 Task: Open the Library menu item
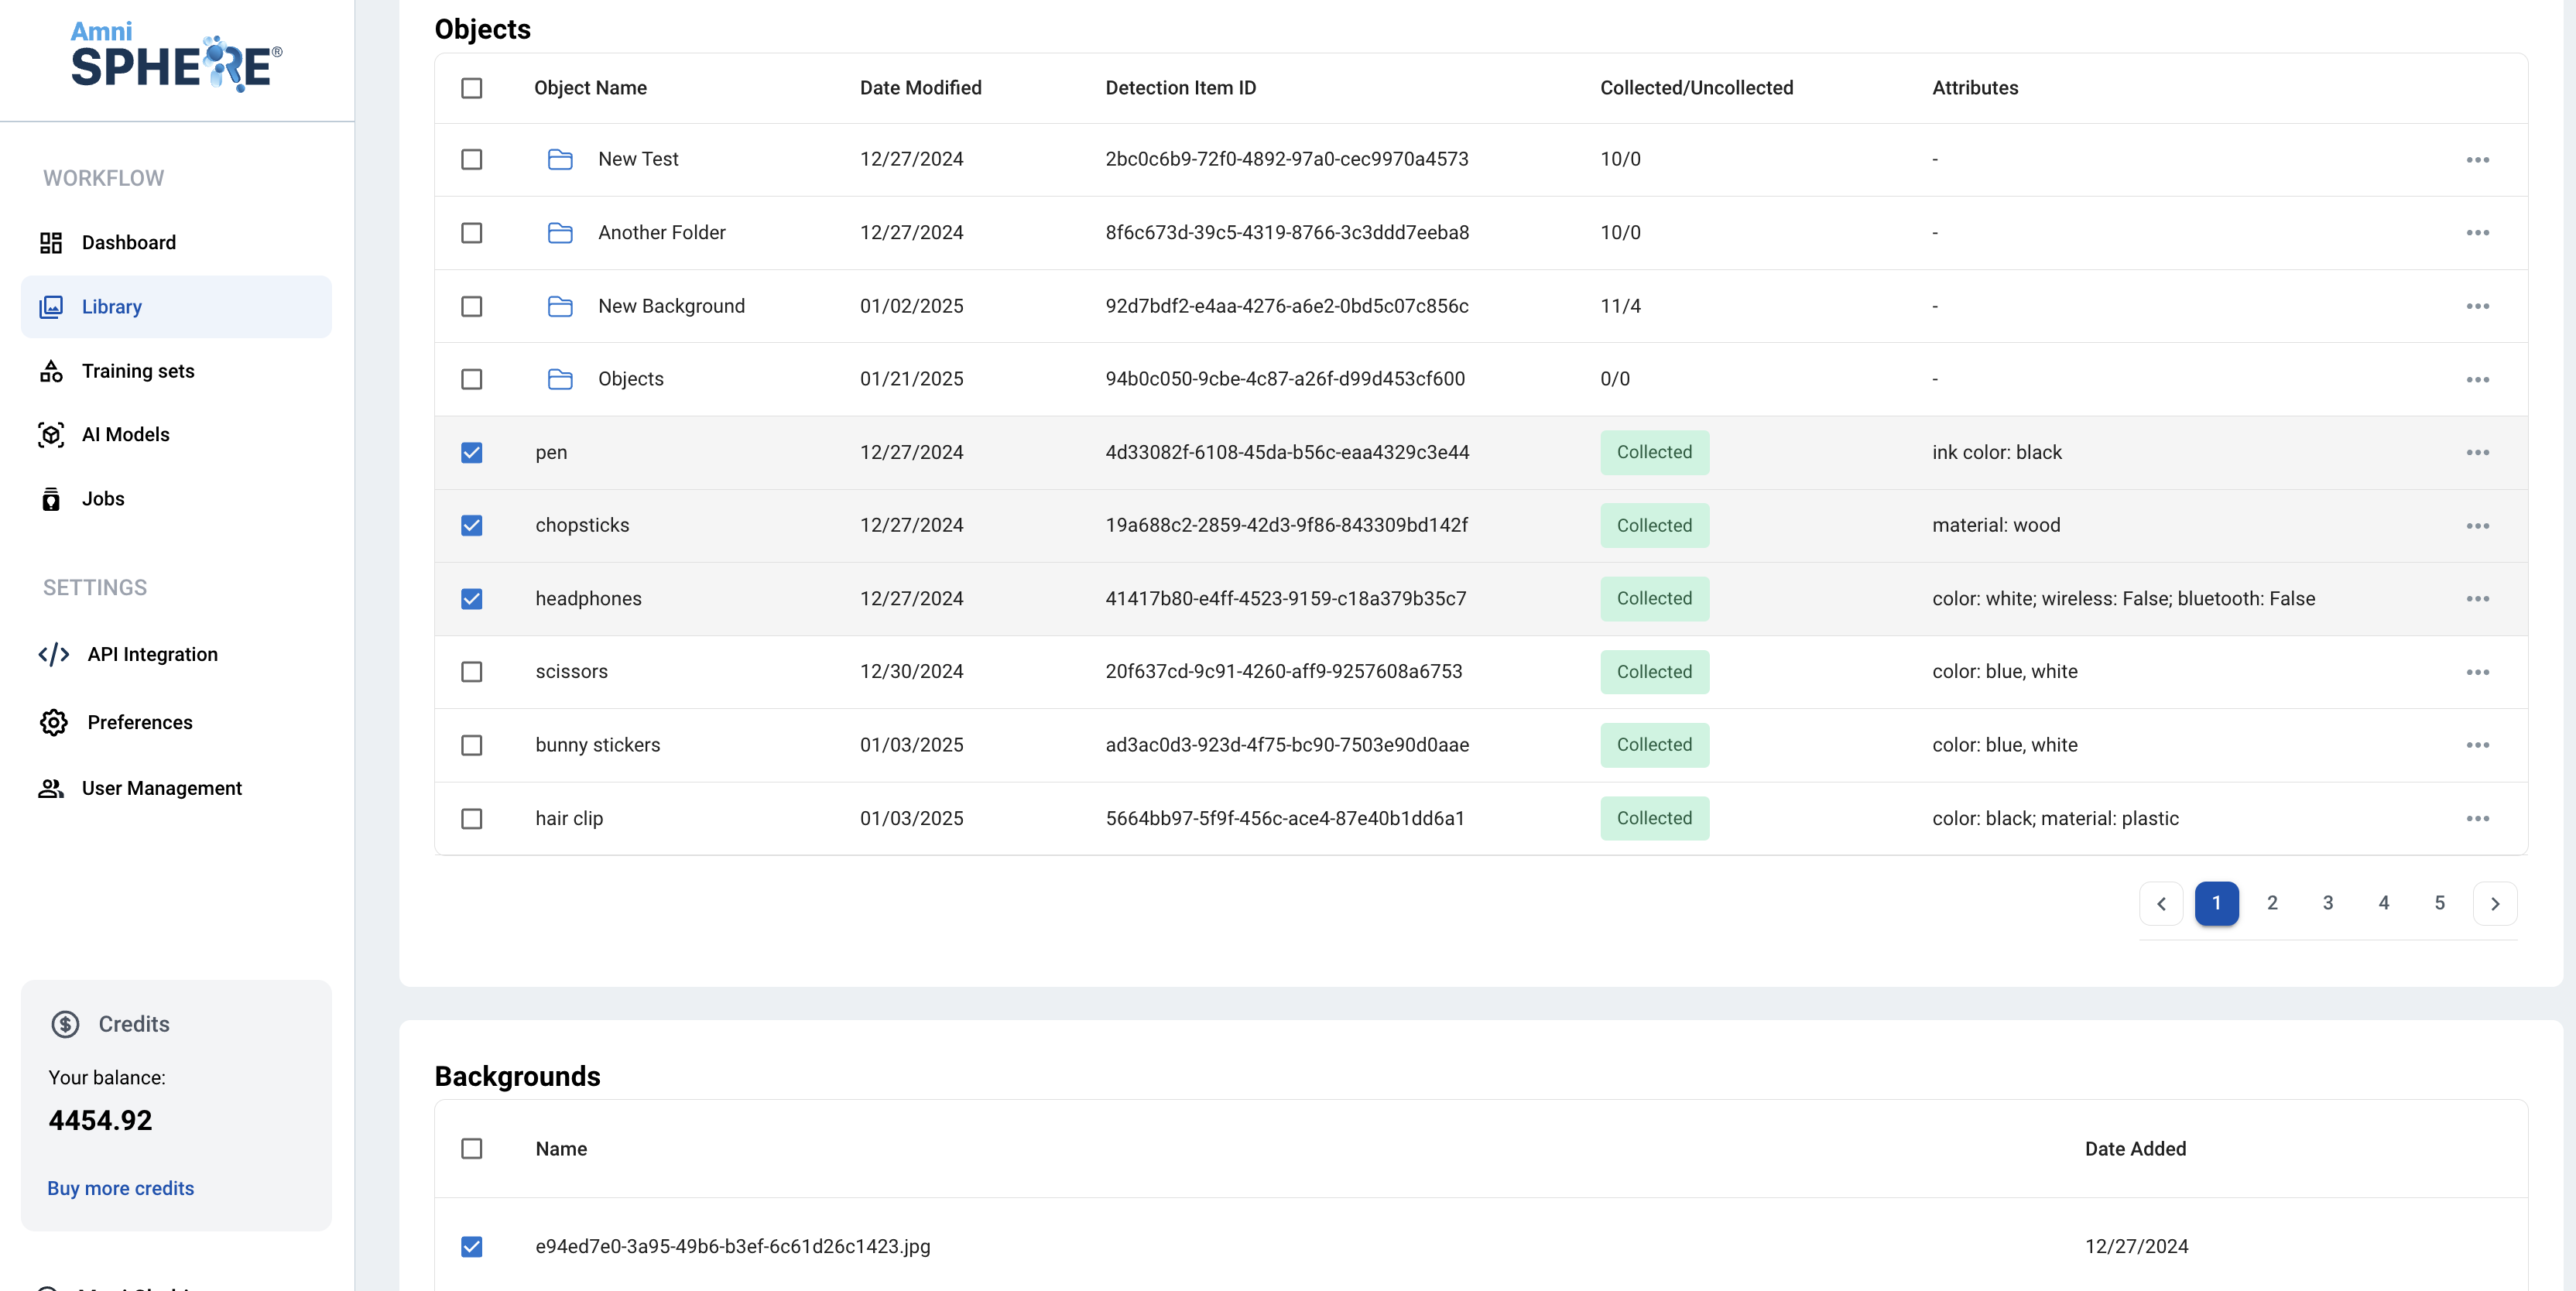point(112,307)
